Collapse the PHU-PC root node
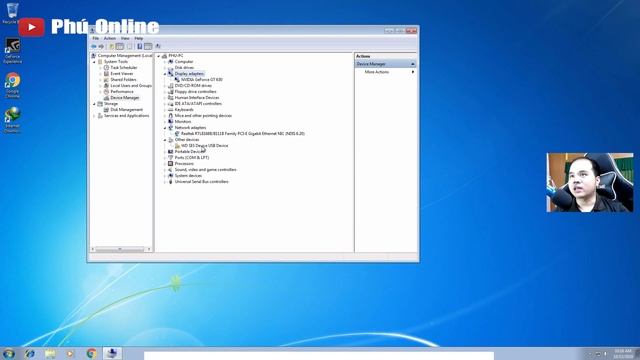The width and height of the screenshot is (640, 360). tap(159, 56)
